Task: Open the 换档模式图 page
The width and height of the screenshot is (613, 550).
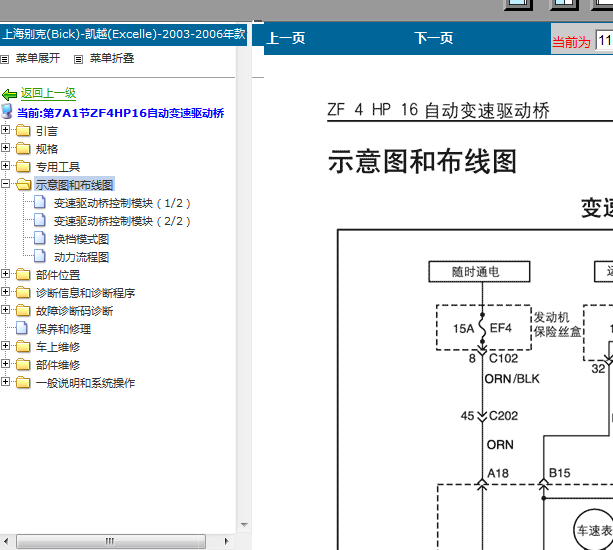Action: [x=81, y=239]
